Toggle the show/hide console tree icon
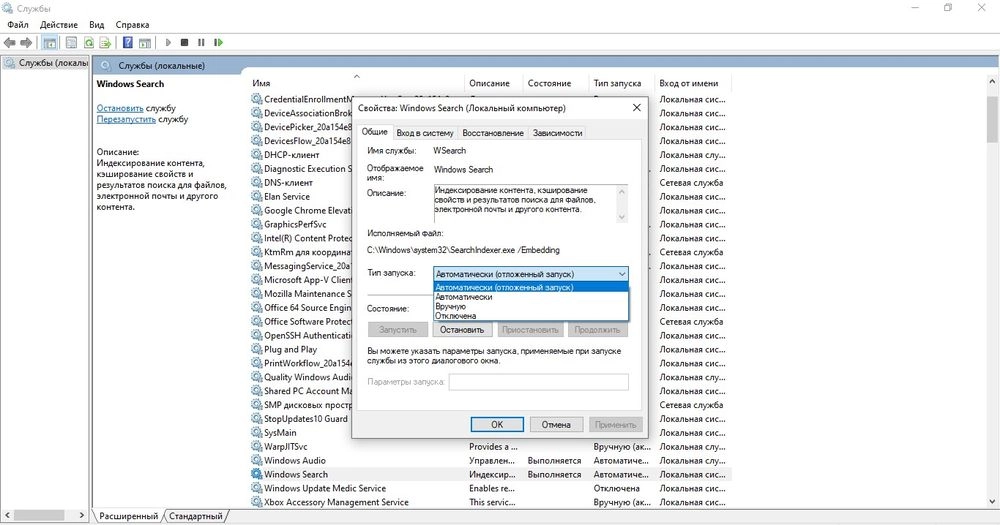The image size is (1000, 525). [x=50, y=43]
